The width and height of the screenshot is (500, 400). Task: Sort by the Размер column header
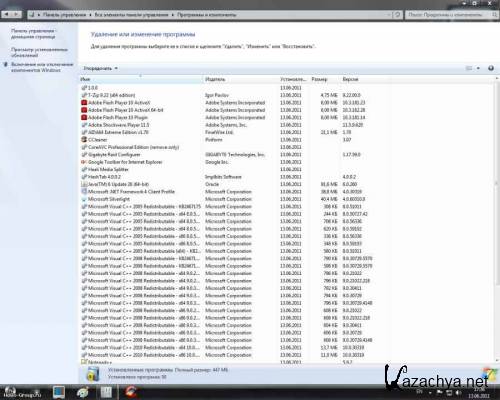click(325, 79)
